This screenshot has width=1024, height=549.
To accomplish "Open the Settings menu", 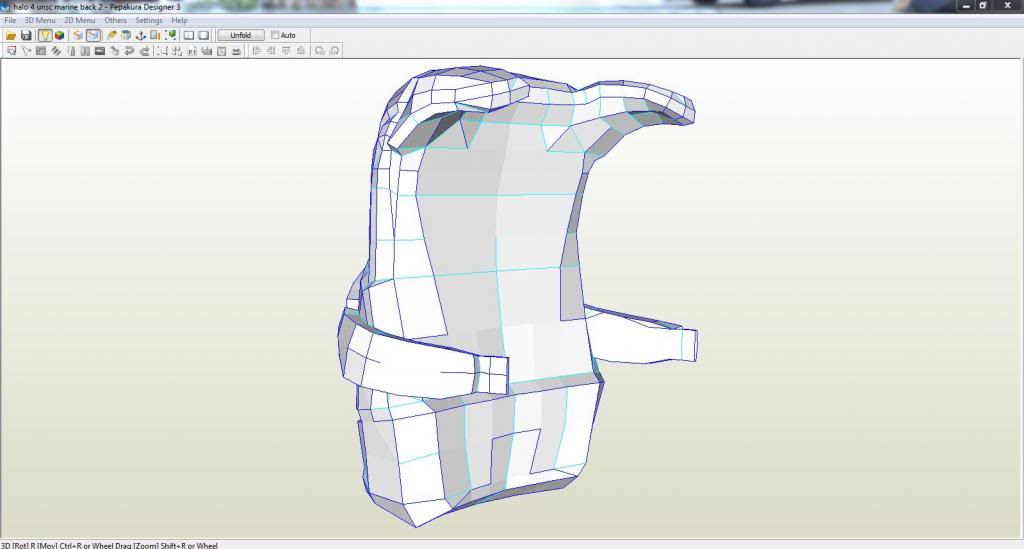I will (149, 20).
